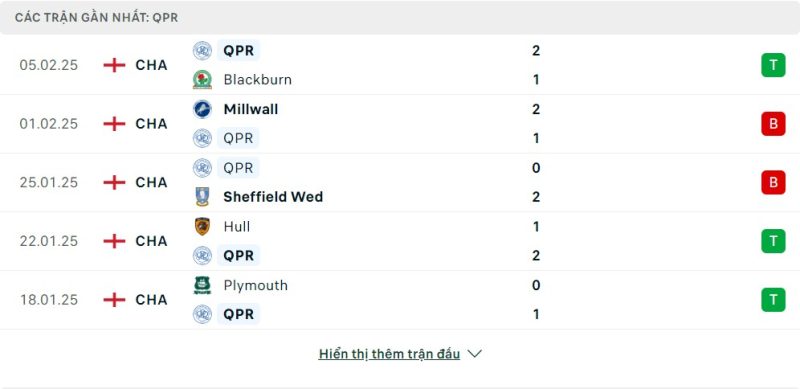Click the Blackburn club crest icon
The width and height of the screenshot is (800, 389).
pos(203,80)
